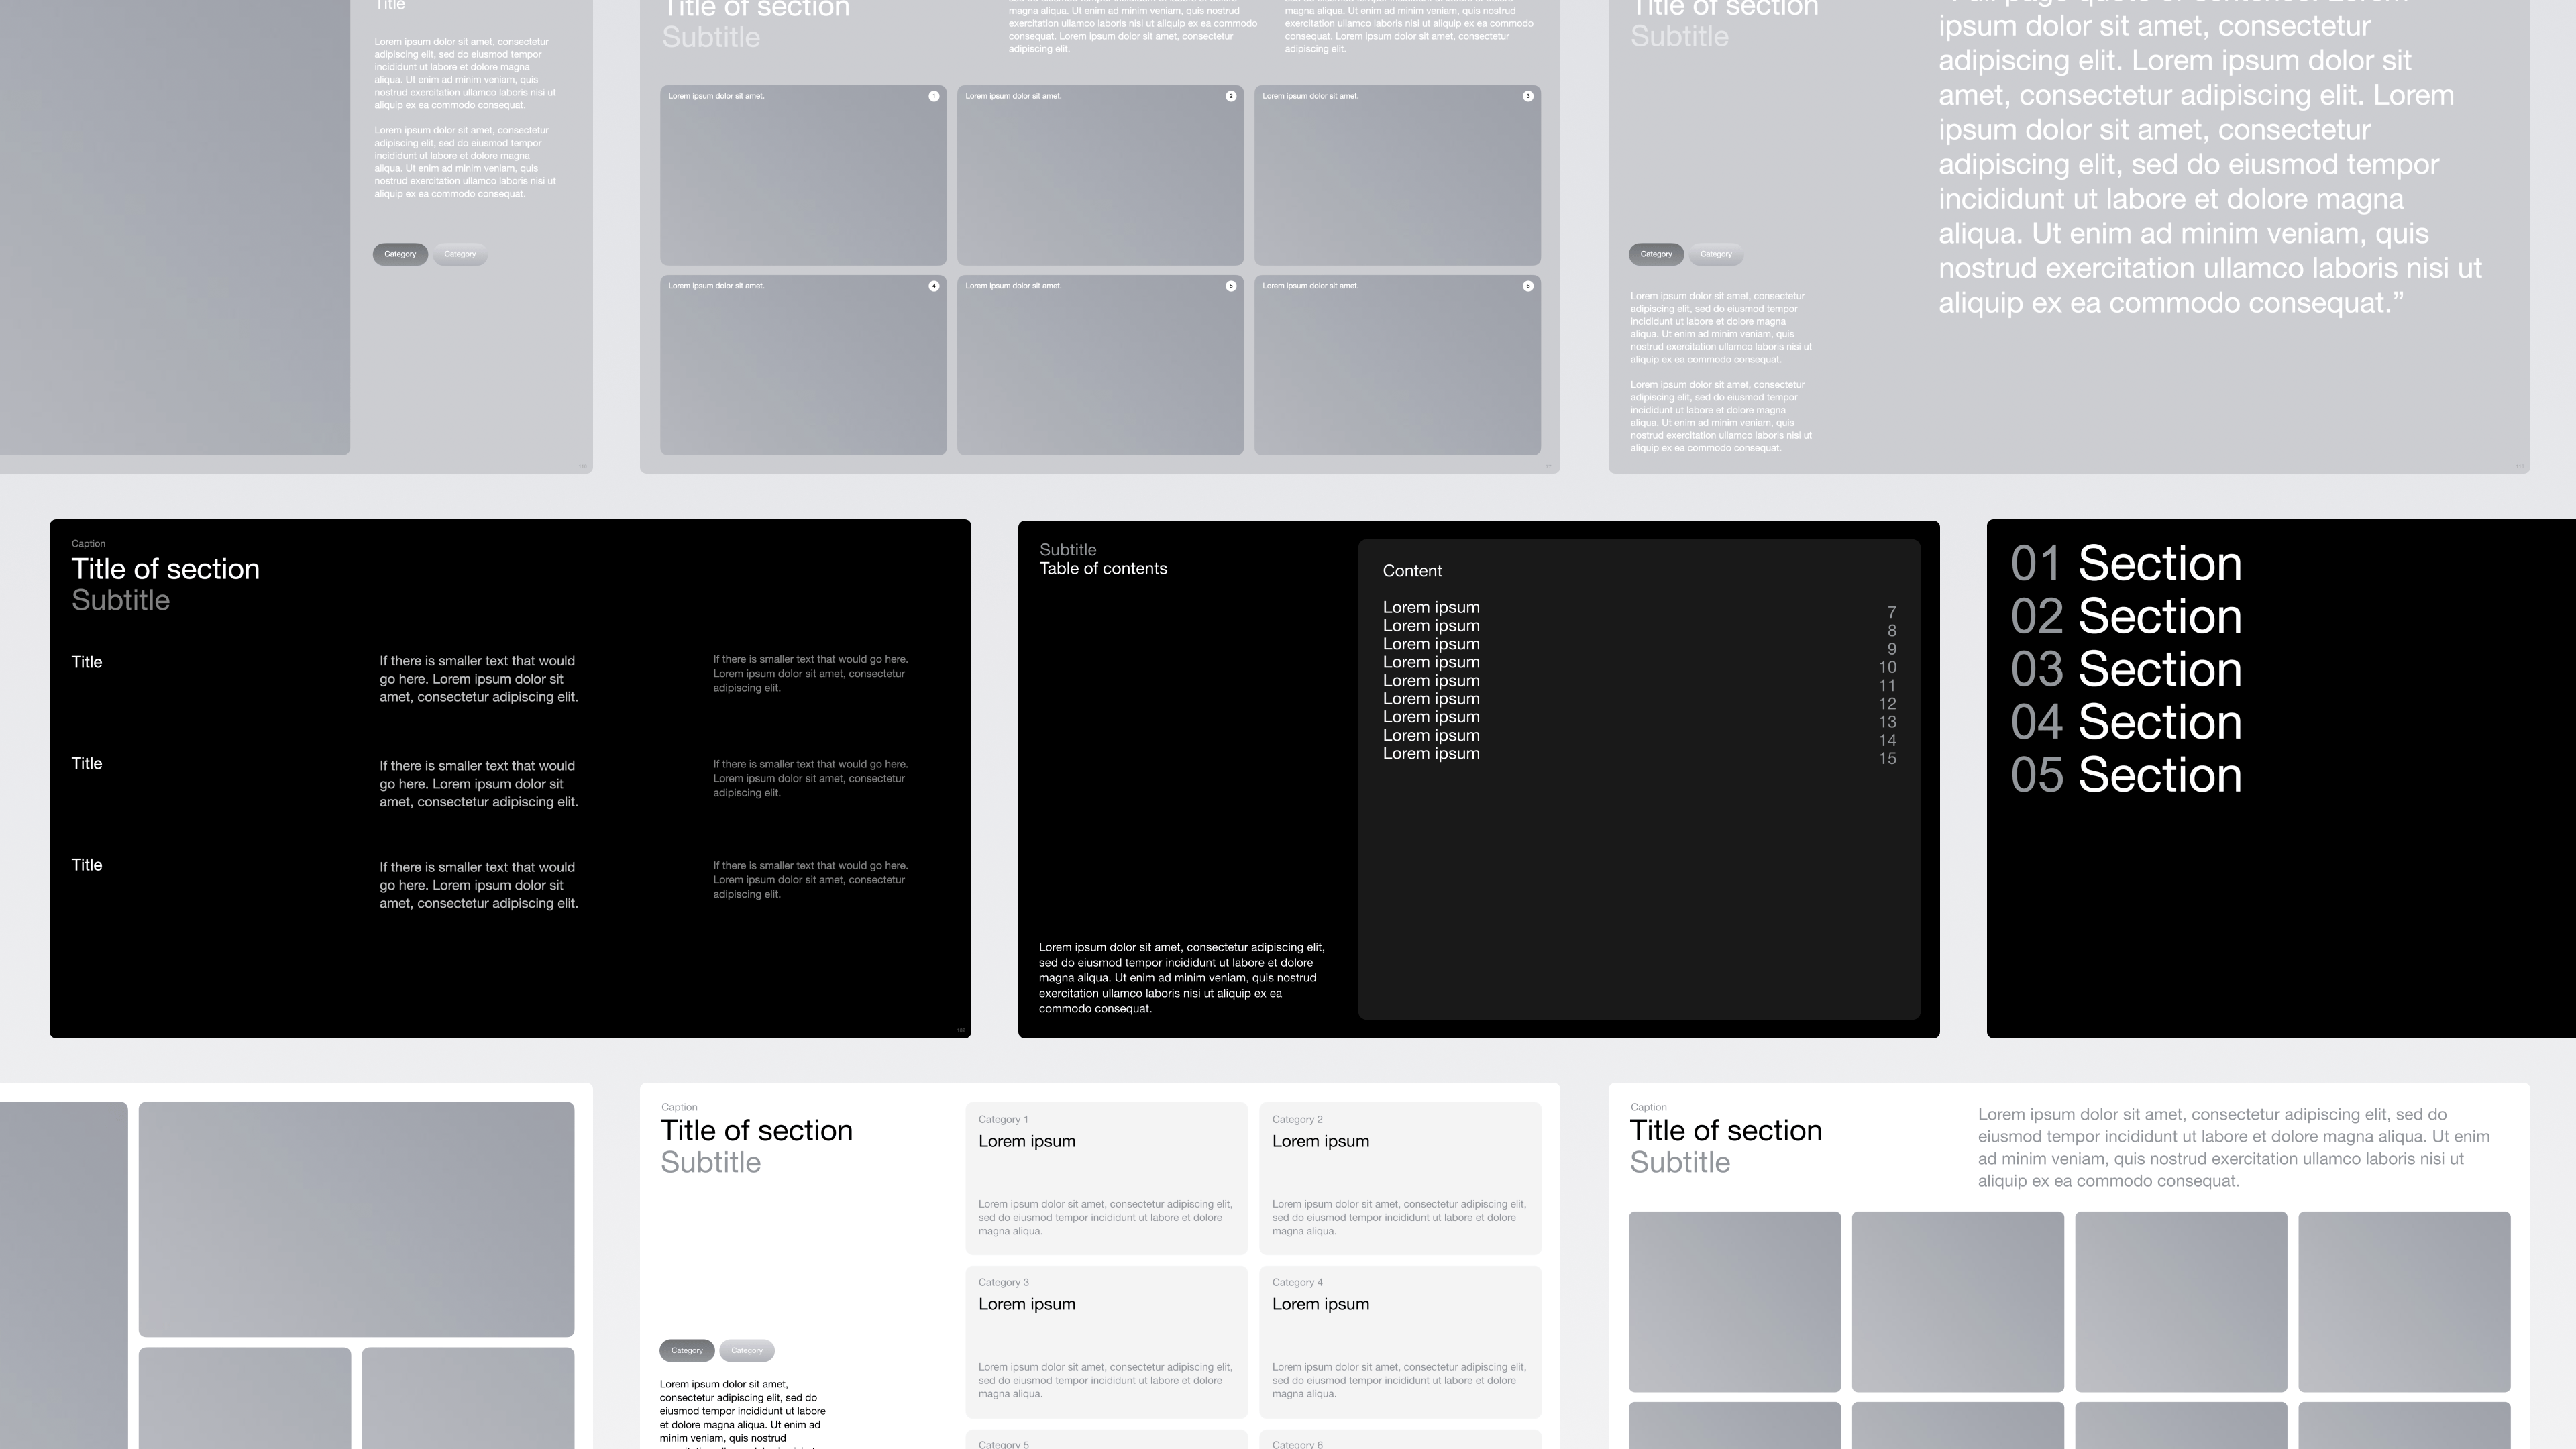Open the Category 4 Lorem ipsum card
Image resolution: width=2576 pixels, height=1449 pixels.
pos(1400,1340)
